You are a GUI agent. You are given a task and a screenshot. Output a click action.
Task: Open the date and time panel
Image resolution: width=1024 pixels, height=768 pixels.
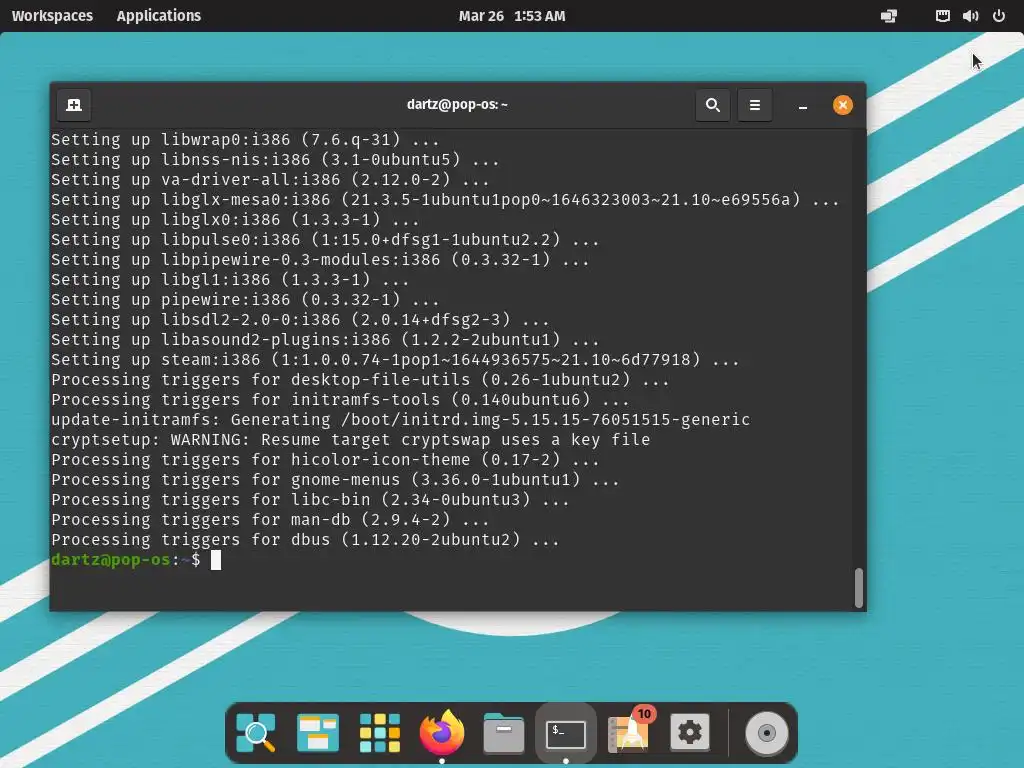[x=512, y=16]
